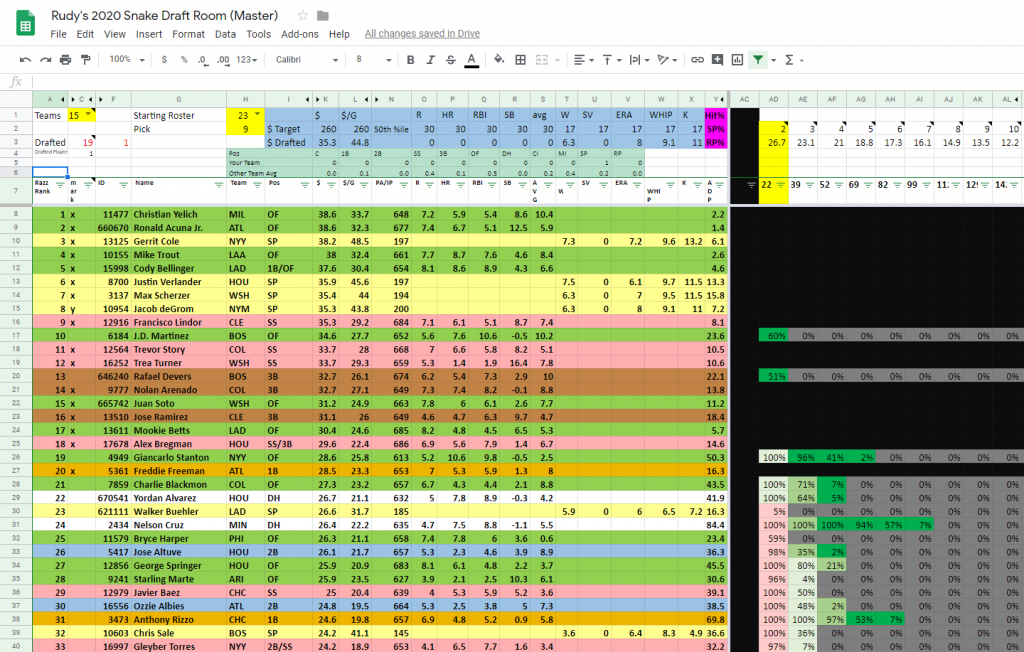Move document using the folder icon
This screenshot has width=1024, height=652.
point(323,15)
